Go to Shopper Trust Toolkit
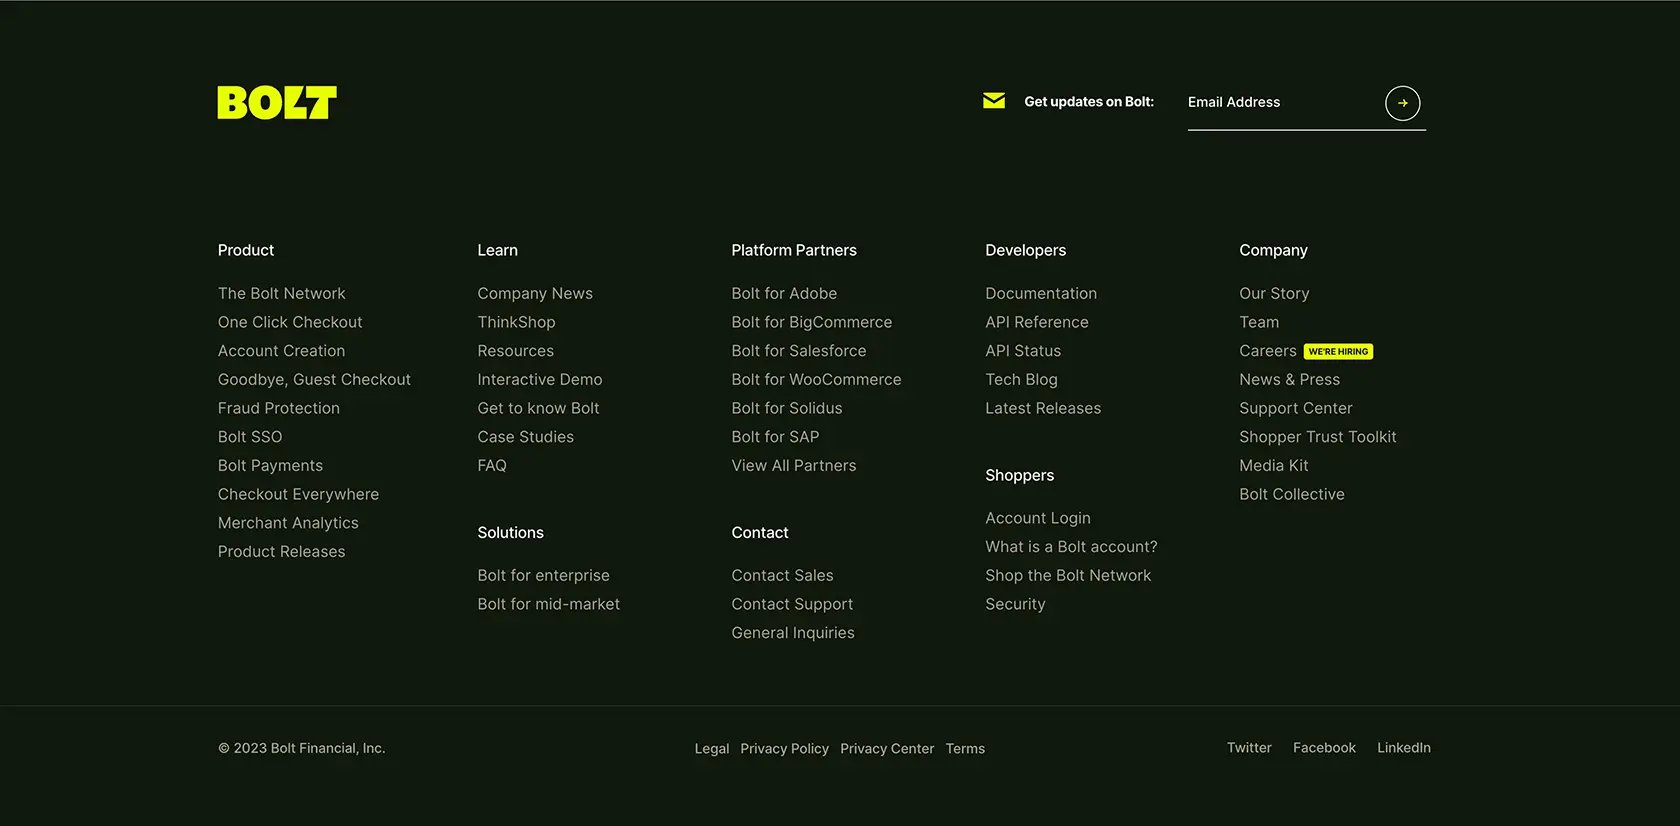Screen dimensions: 1680x826 pyautogui.click(x=1318, y=437)
